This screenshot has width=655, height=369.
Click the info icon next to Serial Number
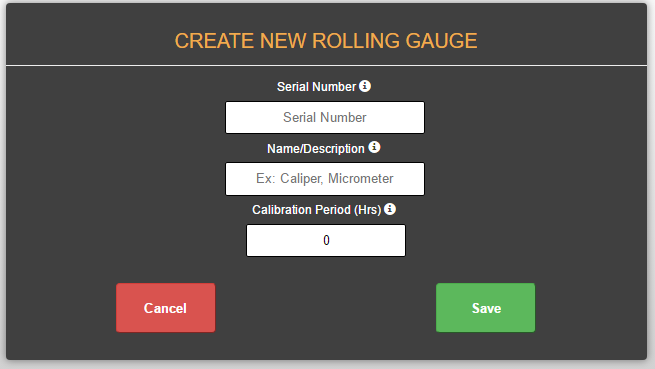click(365, 86)
